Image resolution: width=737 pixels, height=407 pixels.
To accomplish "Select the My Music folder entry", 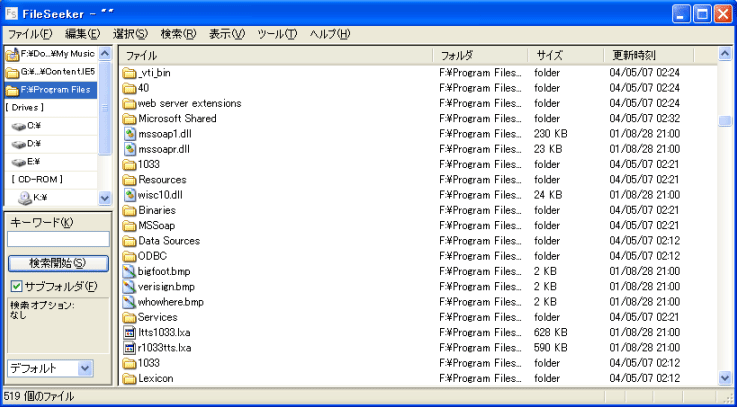I will click(52, 54).
